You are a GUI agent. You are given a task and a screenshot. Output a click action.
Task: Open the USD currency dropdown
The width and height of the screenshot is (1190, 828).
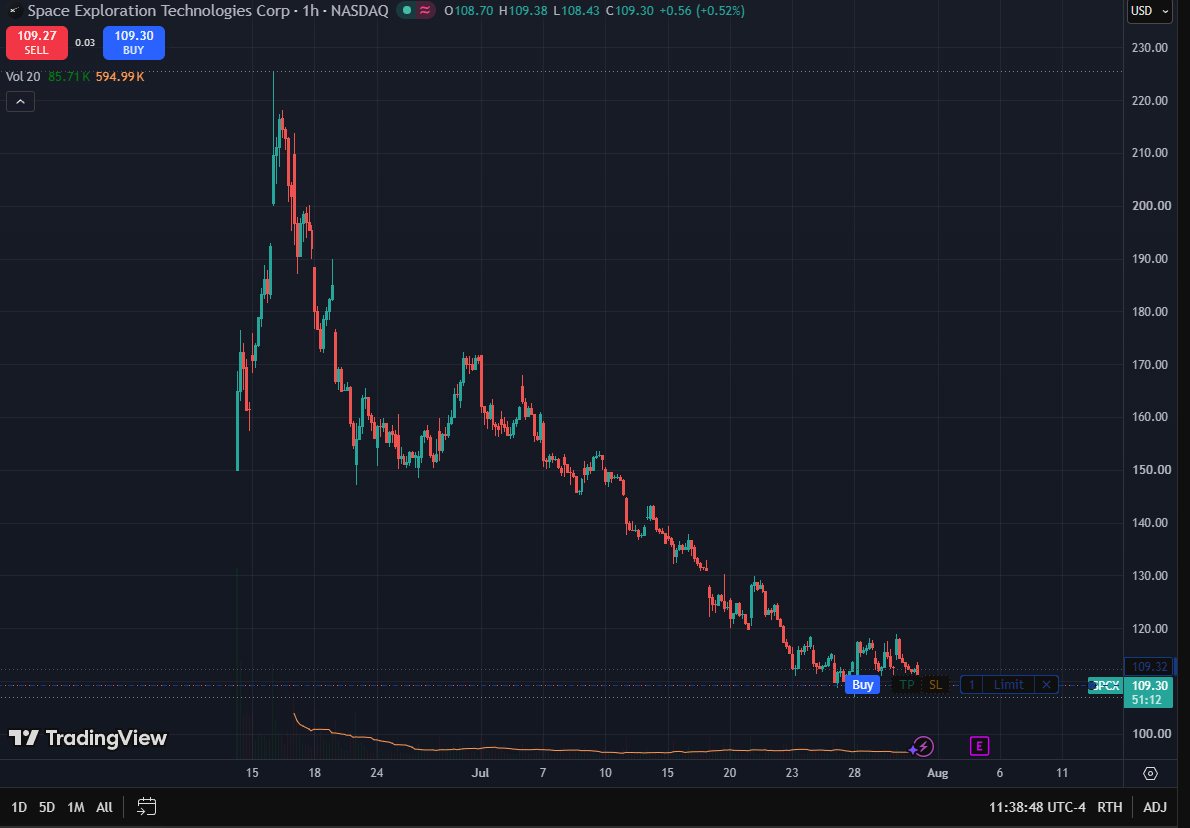(x=1150, y=11)
